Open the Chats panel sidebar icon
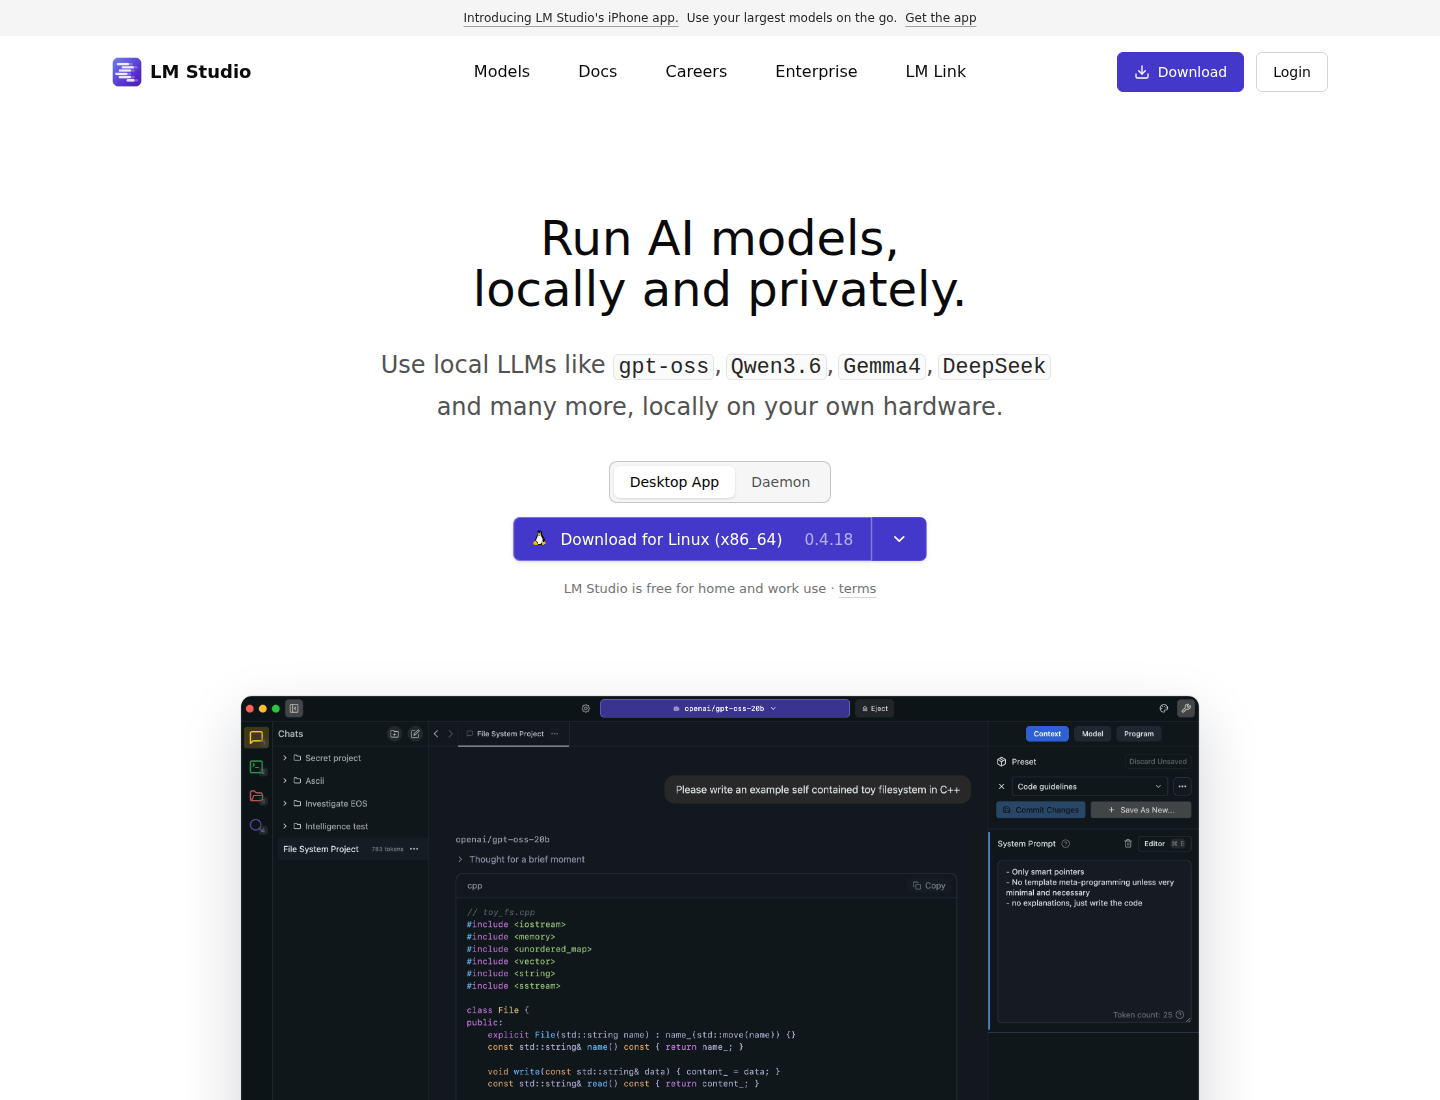The image size is (1440, 1100). click(256, 737)
